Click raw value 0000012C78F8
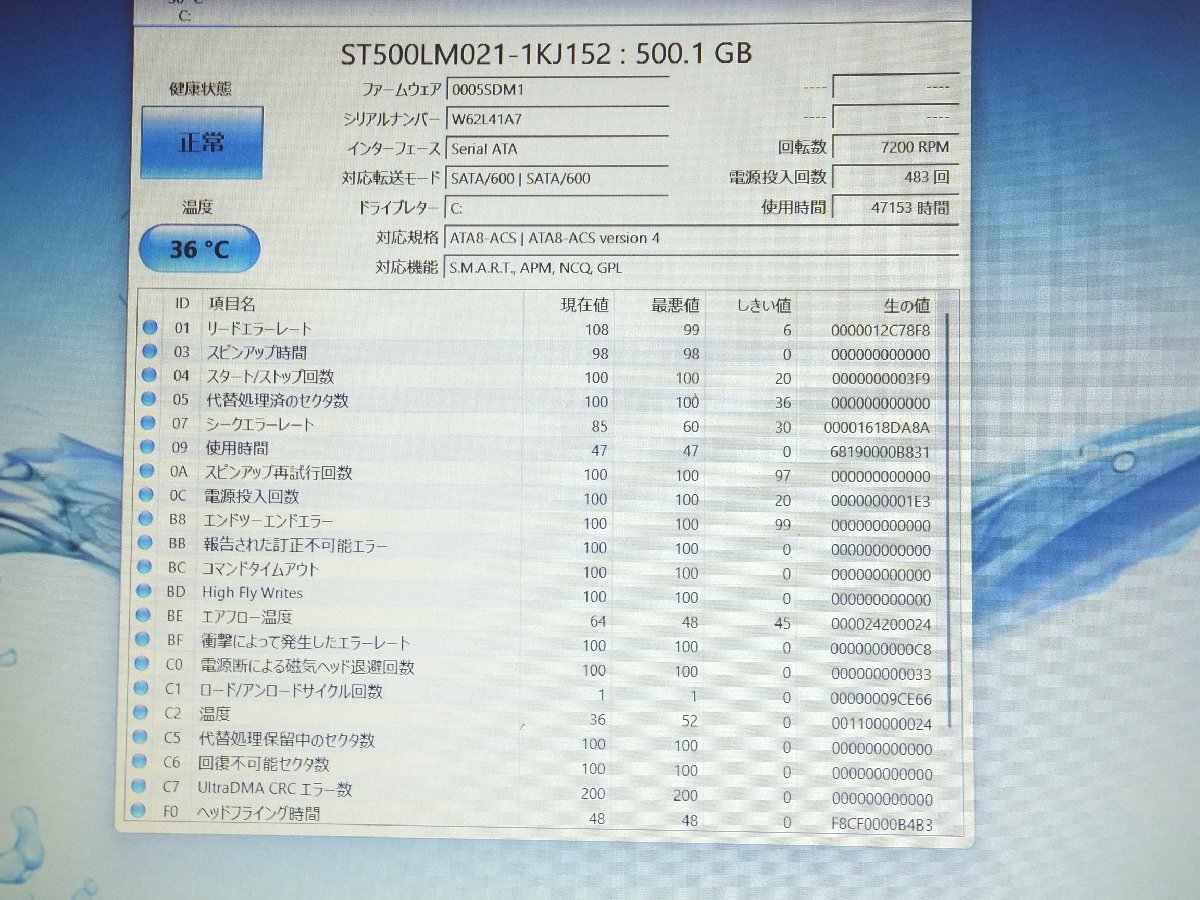 (880, 330)
